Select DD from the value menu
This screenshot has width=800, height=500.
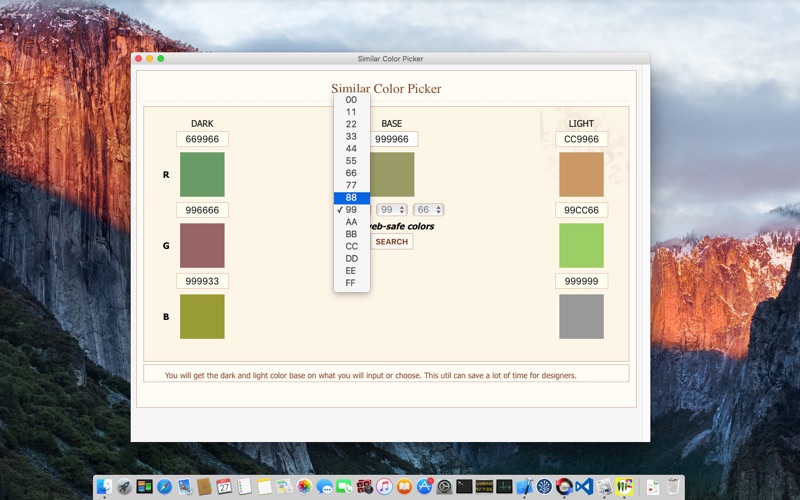(x=352, y=259)
